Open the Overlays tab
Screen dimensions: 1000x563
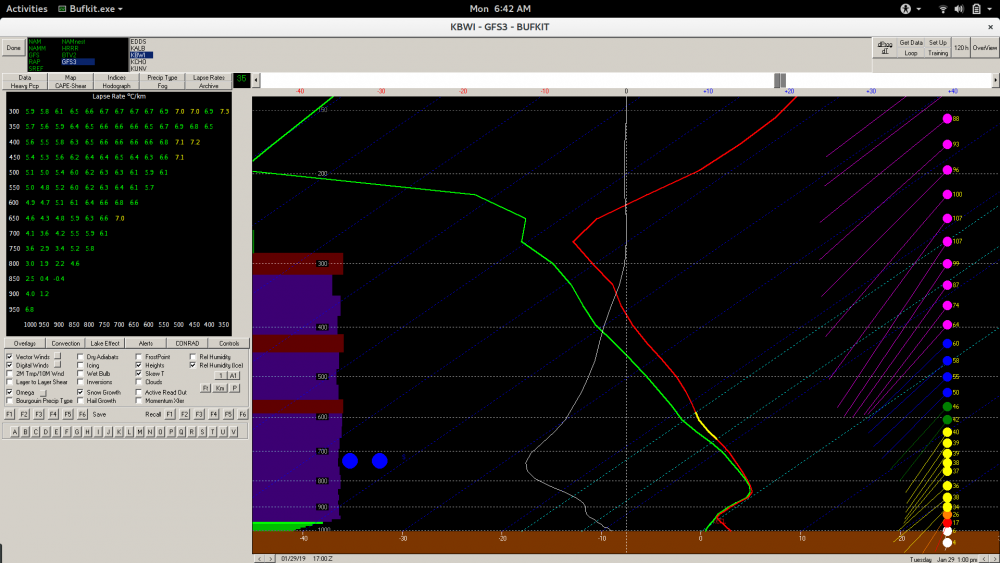click(25, 343)
